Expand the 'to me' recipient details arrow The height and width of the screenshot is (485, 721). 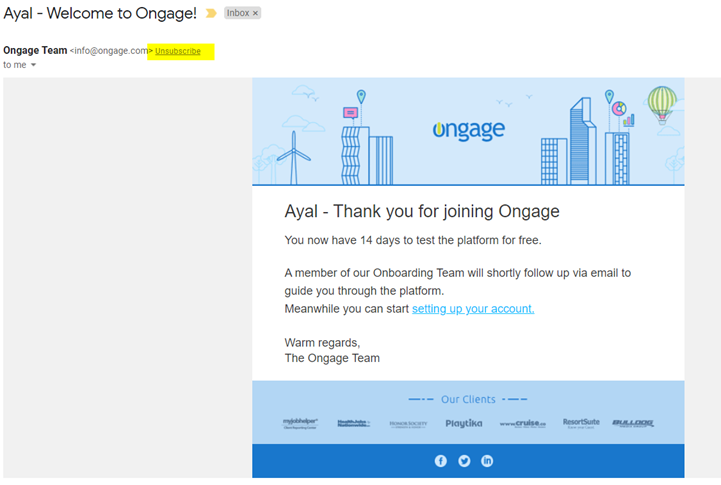click(33, 65)
